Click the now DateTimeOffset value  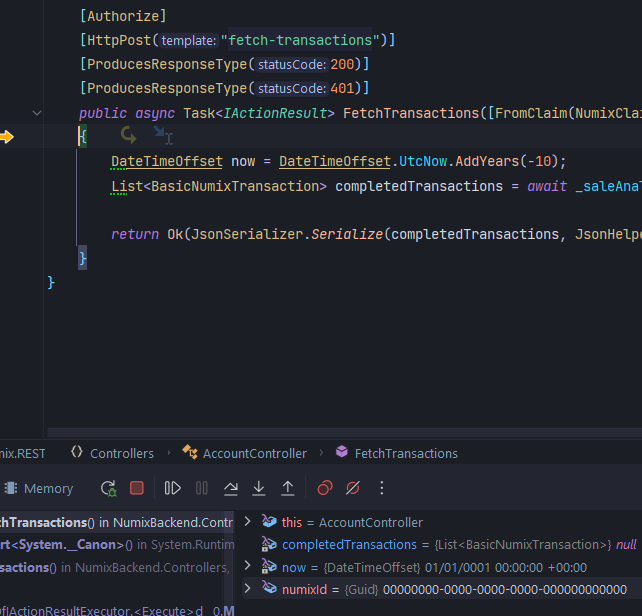(506, 567)
